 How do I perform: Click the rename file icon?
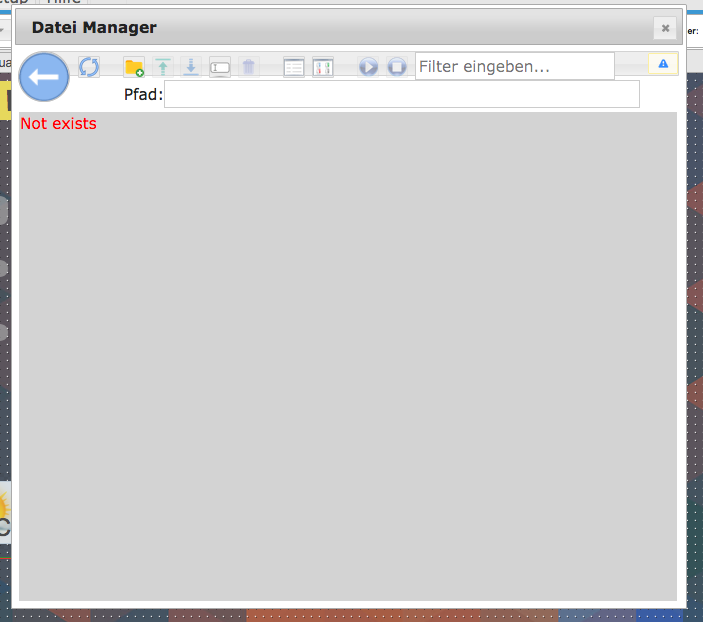[x=220, y=67]
